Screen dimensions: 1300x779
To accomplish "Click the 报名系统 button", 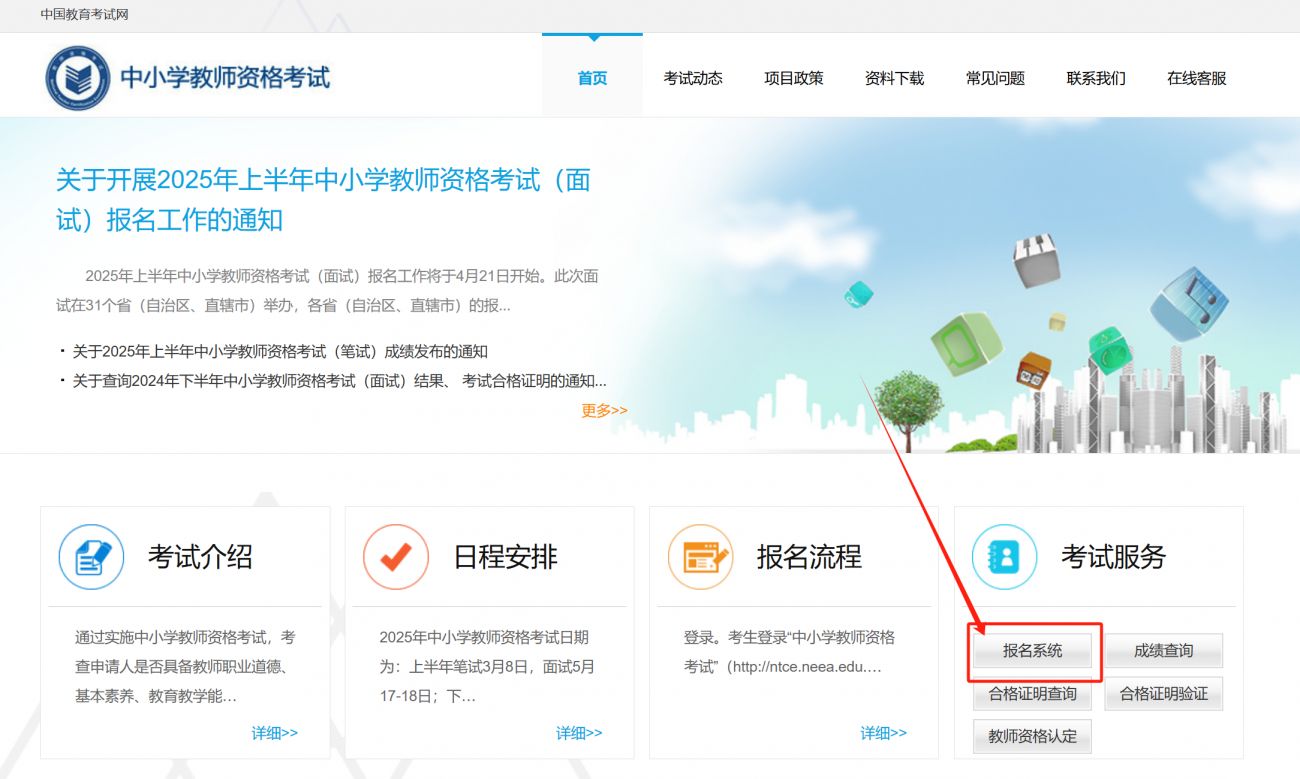I will coord(1032,651).
